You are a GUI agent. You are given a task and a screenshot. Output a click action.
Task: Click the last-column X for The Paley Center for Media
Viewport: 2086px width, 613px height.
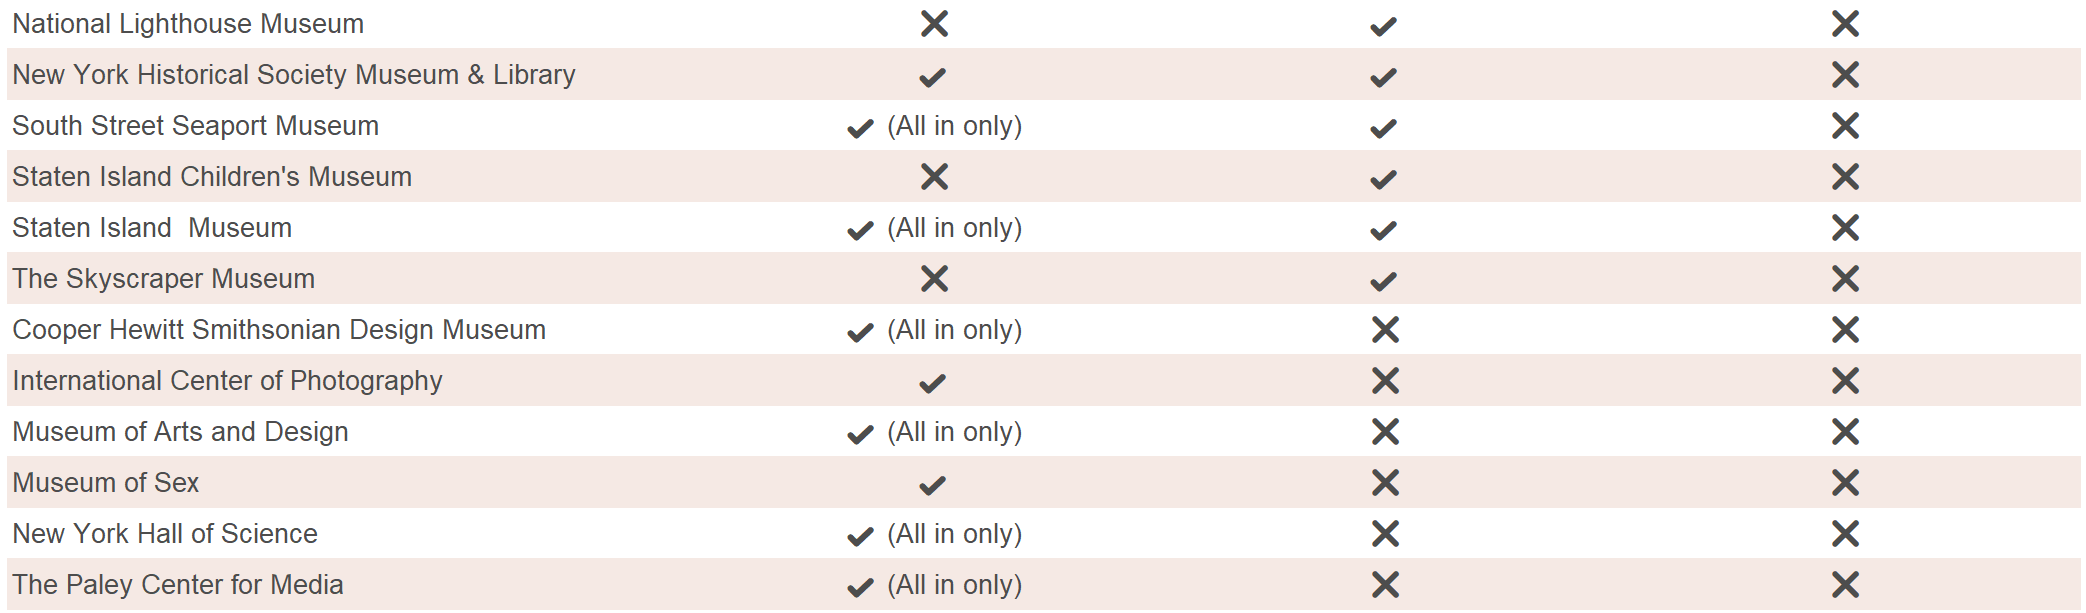1845,585
